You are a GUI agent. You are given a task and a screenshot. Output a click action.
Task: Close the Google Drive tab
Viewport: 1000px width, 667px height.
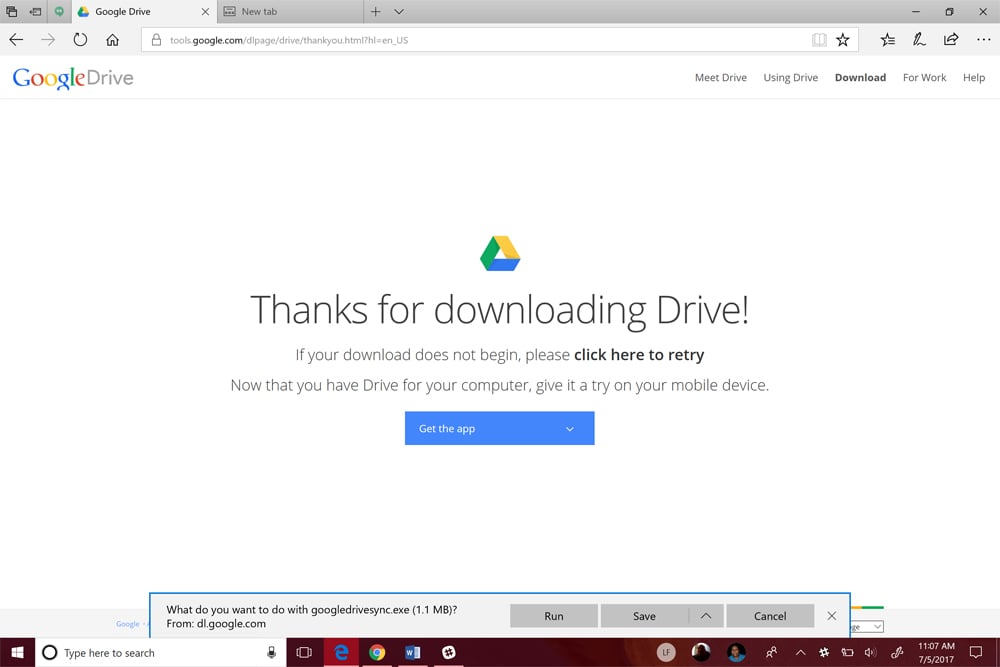coord(205,11)
